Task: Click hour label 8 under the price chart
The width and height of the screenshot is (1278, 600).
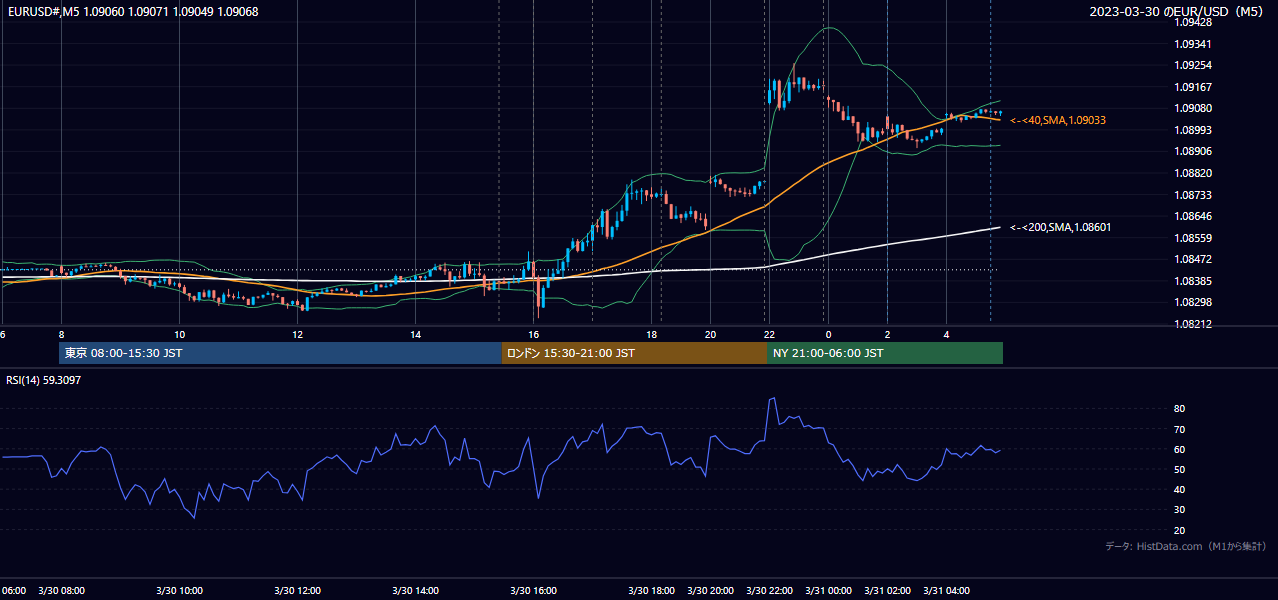Action: pos(61,334)
